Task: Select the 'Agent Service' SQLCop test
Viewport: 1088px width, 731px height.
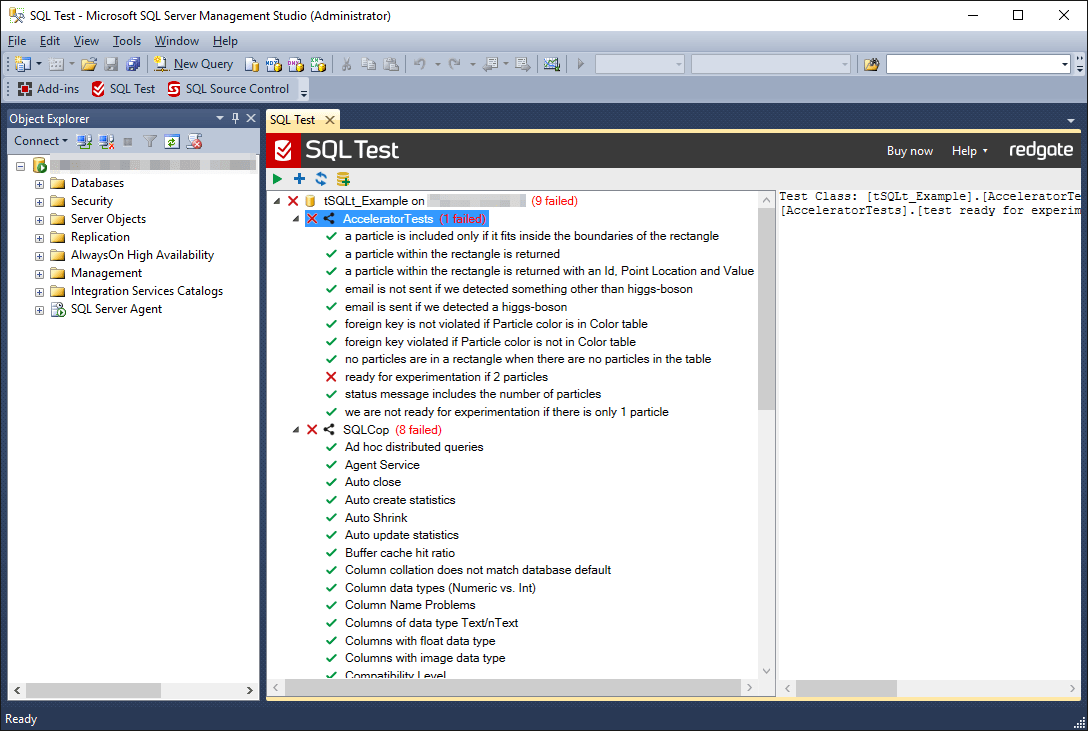Action: 382,465
